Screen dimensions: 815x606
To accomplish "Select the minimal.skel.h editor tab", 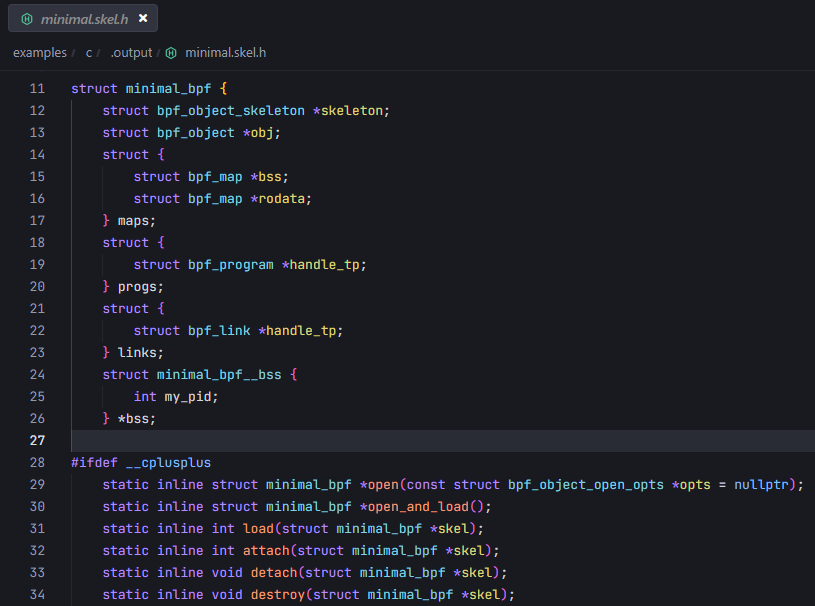I will coord(83,19).
